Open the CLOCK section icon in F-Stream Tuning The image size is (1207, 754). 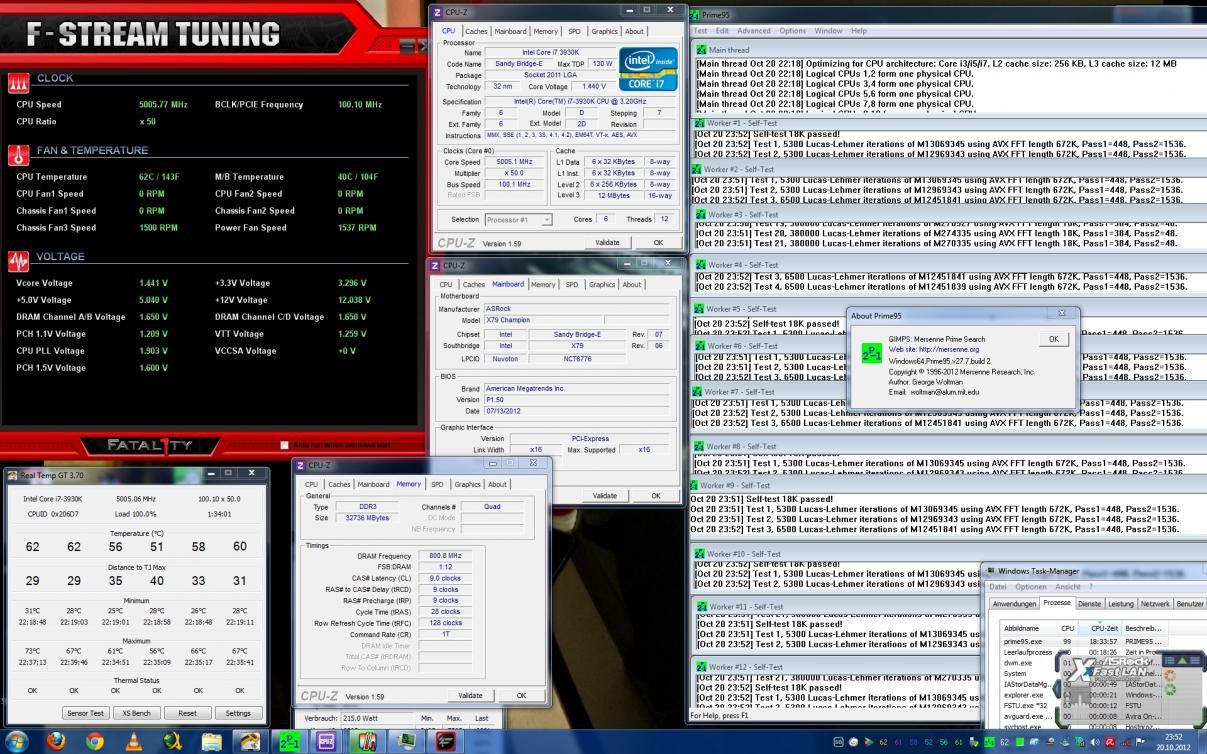click(x=19, y=82)
